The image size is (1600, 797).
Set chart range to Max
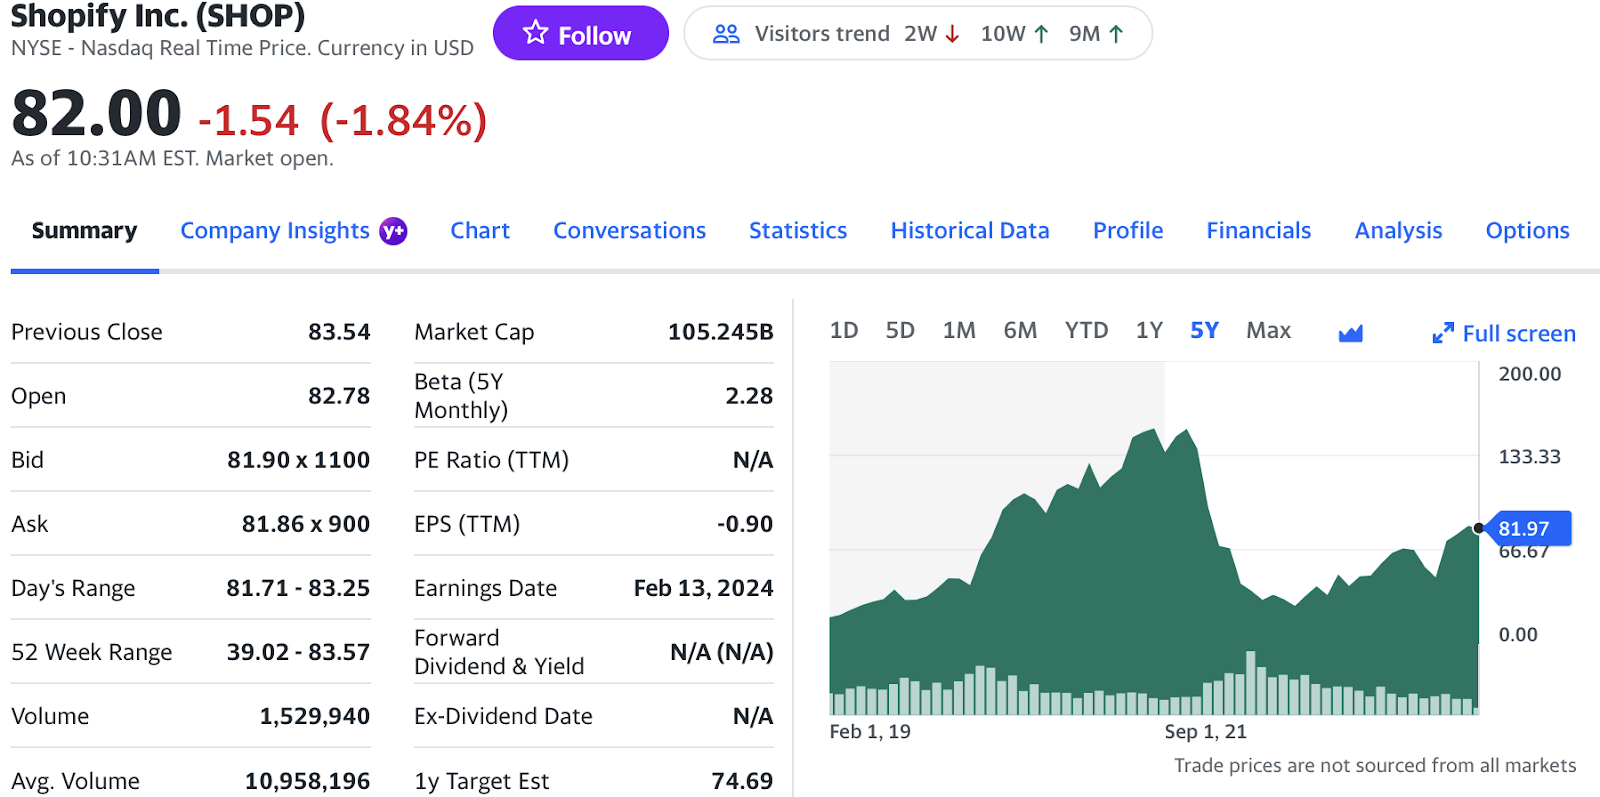point(1268,330)
